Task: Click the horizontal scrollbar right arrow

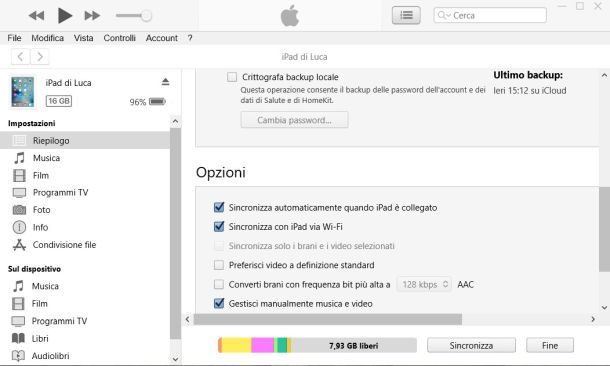Action: point(593,319)
